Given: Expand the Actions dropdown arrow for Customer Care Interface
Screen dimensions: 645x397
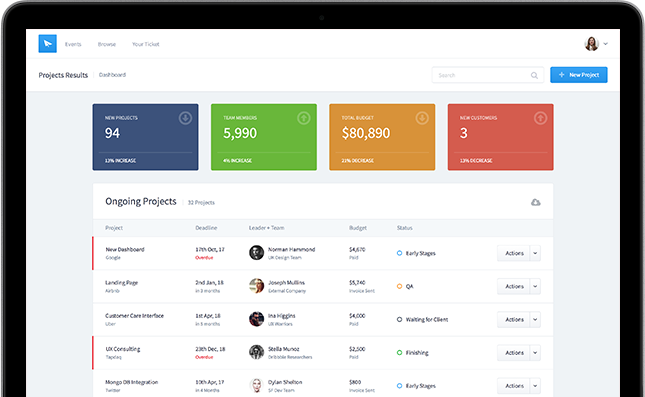Looking at the screenshot, I should pos(535,319).
